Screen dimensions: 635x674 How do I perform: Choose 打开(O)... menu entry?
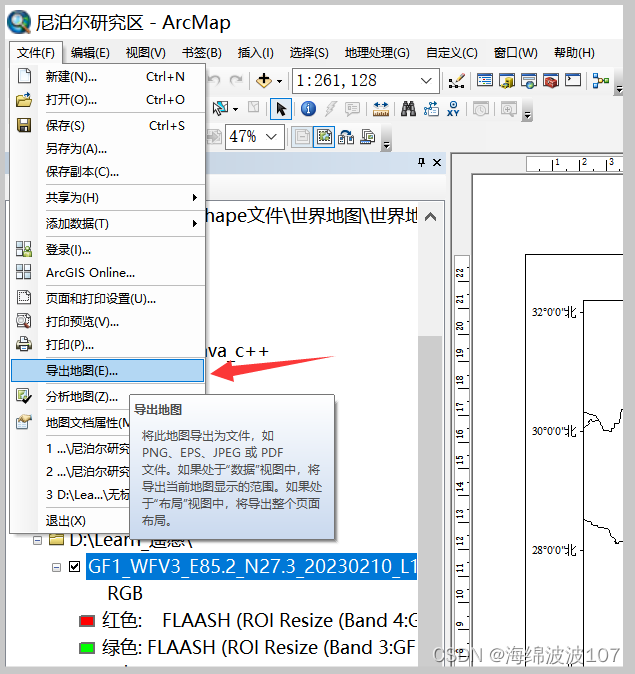coord(107,100)
